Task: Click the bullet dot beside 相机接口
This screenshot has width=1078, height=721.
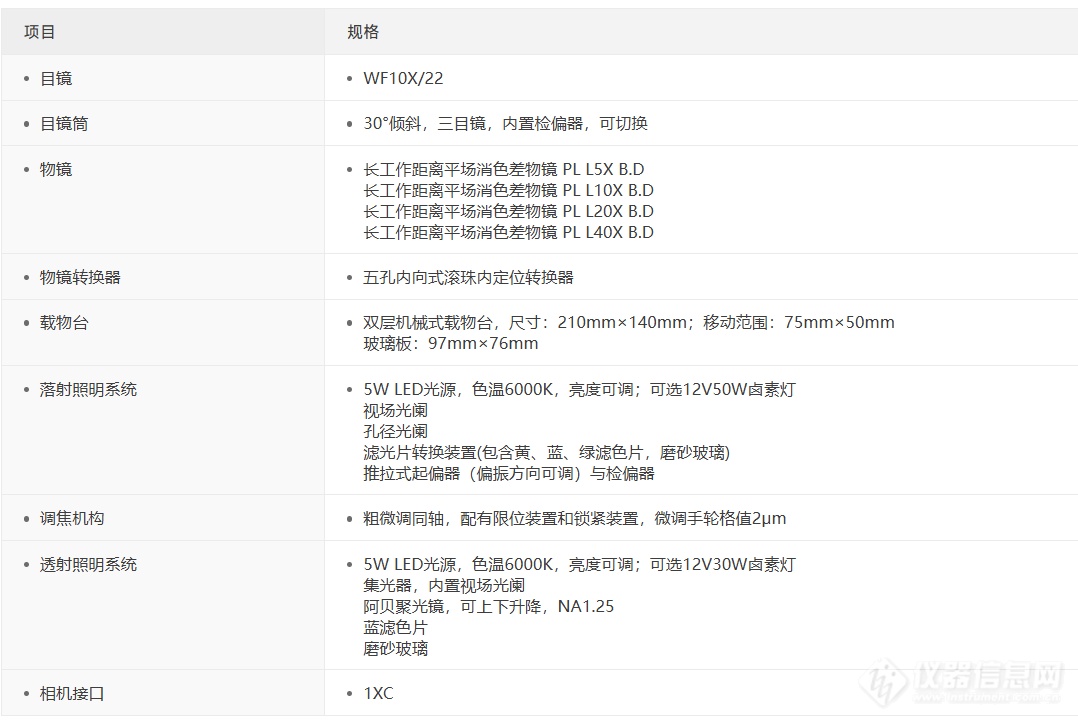Action: point(26,692)
